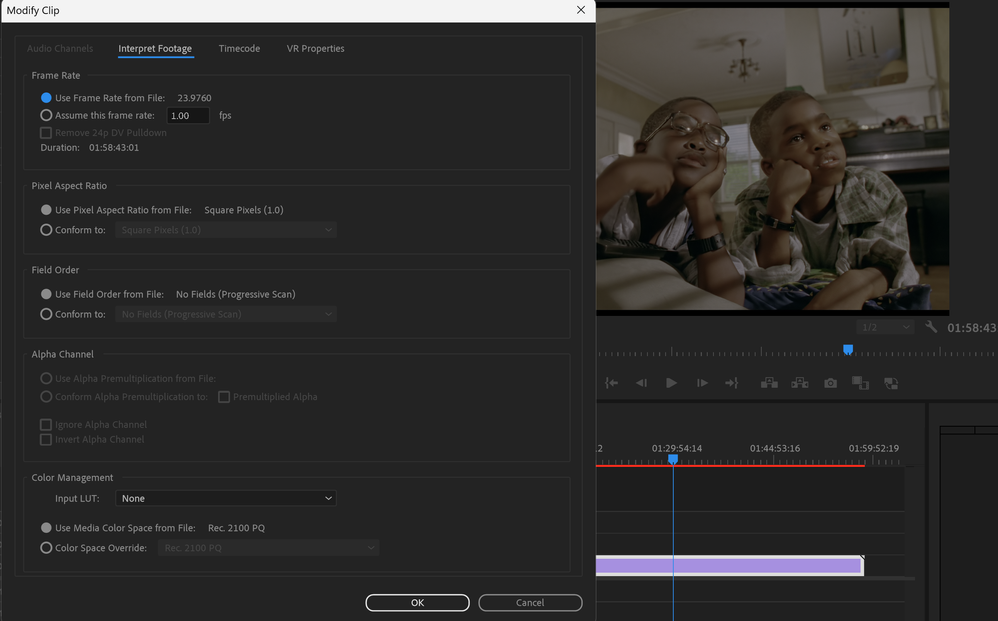Click the Lift edit icon
This screenshot has width=998, height=621.
(x=769, y=383)
